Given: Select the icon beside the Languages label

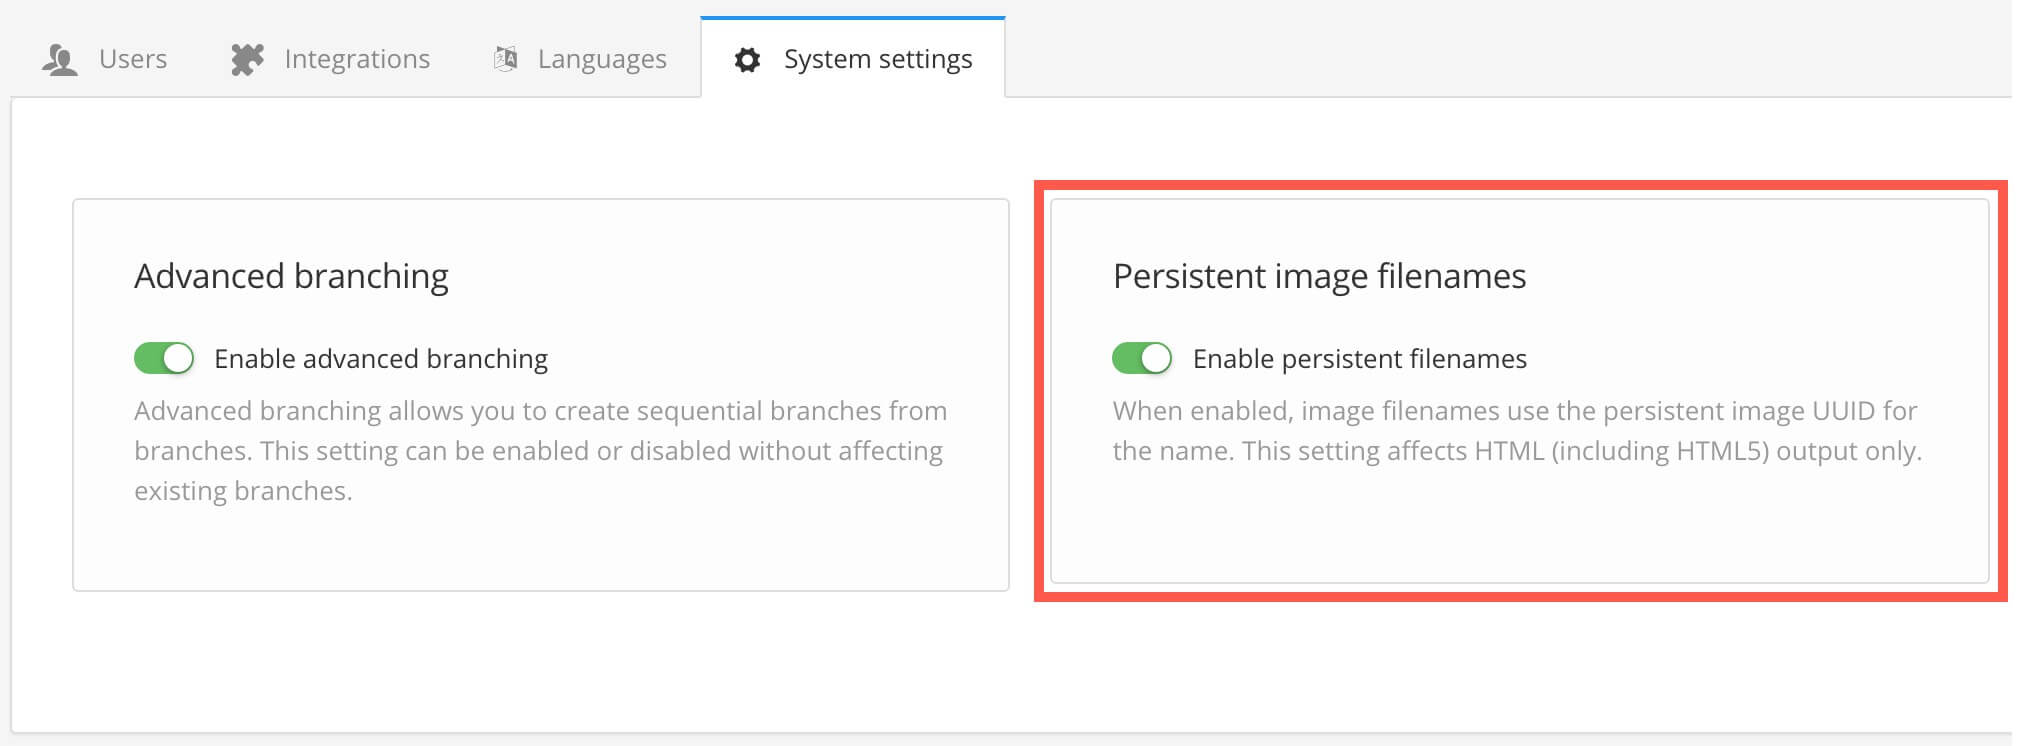Looking at the screenshot, I should [503, 58].
